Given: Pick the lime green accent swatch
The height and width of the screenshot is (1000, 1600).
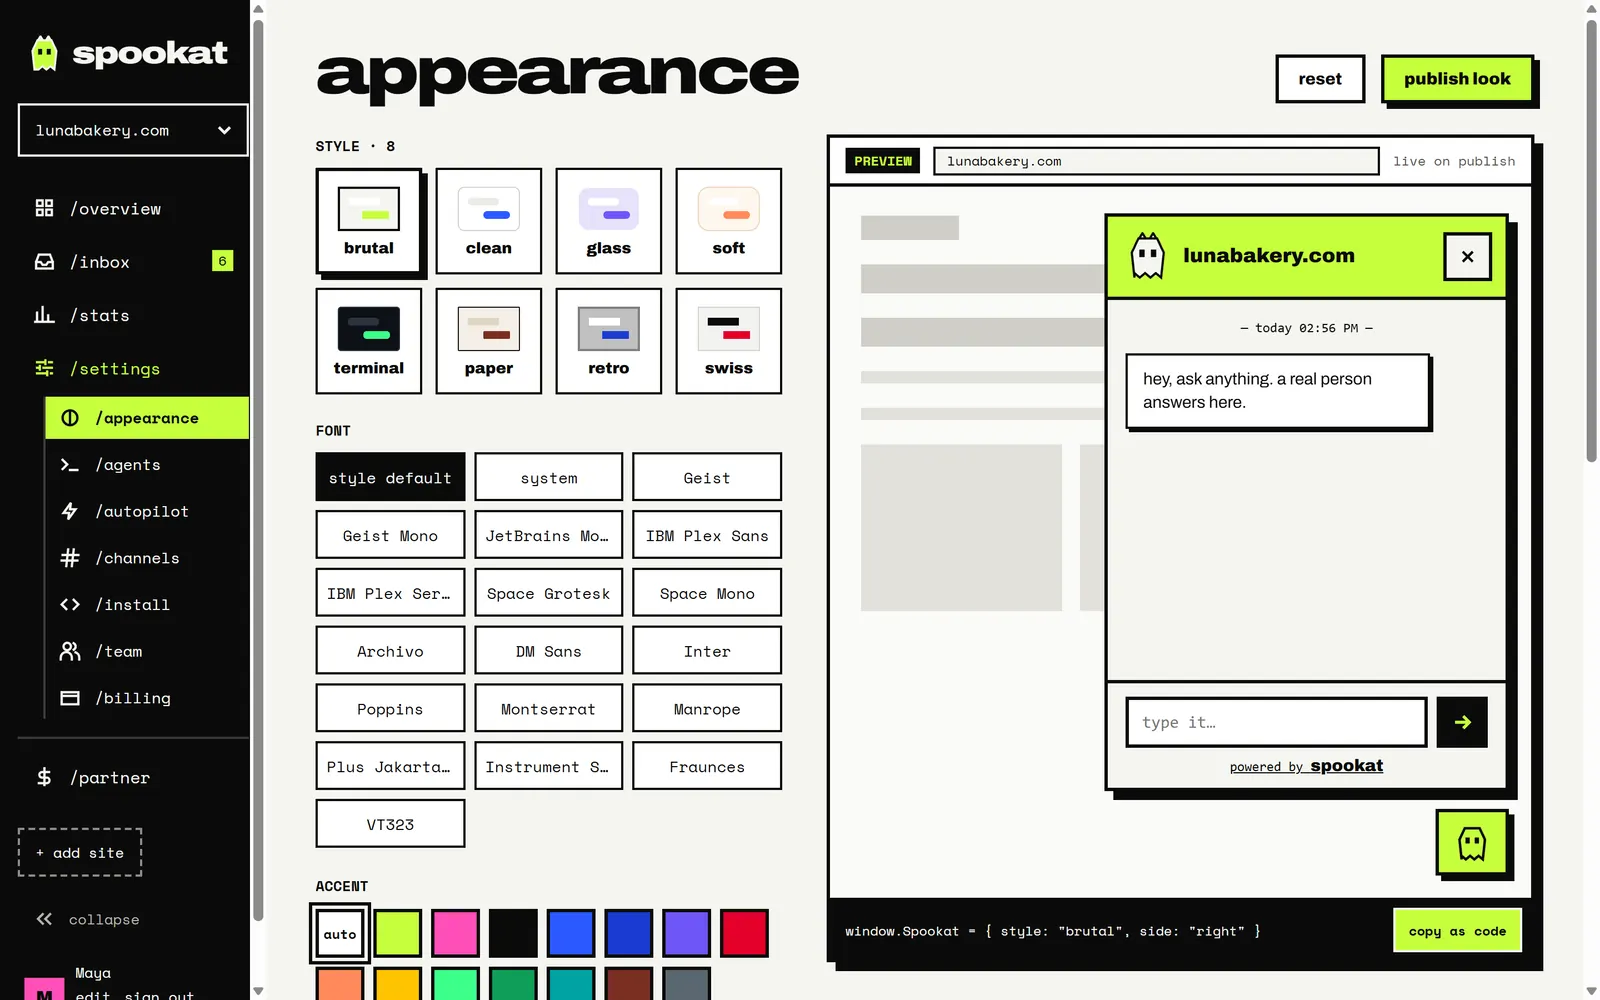Looking at the screenshot, I should (398, 934).
